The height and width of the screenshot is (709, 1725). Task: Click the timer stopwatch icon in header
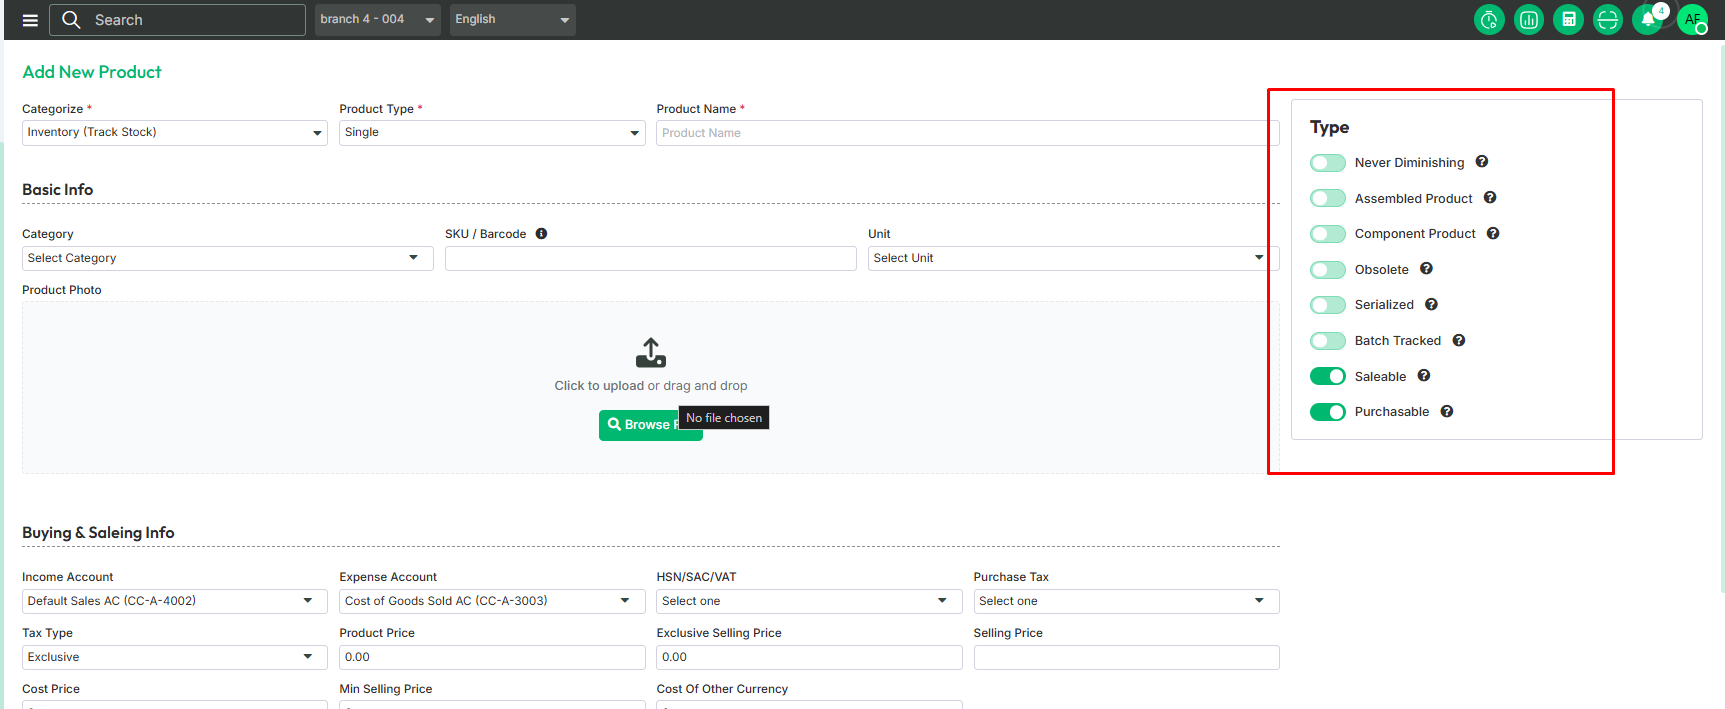[1489, 20]
